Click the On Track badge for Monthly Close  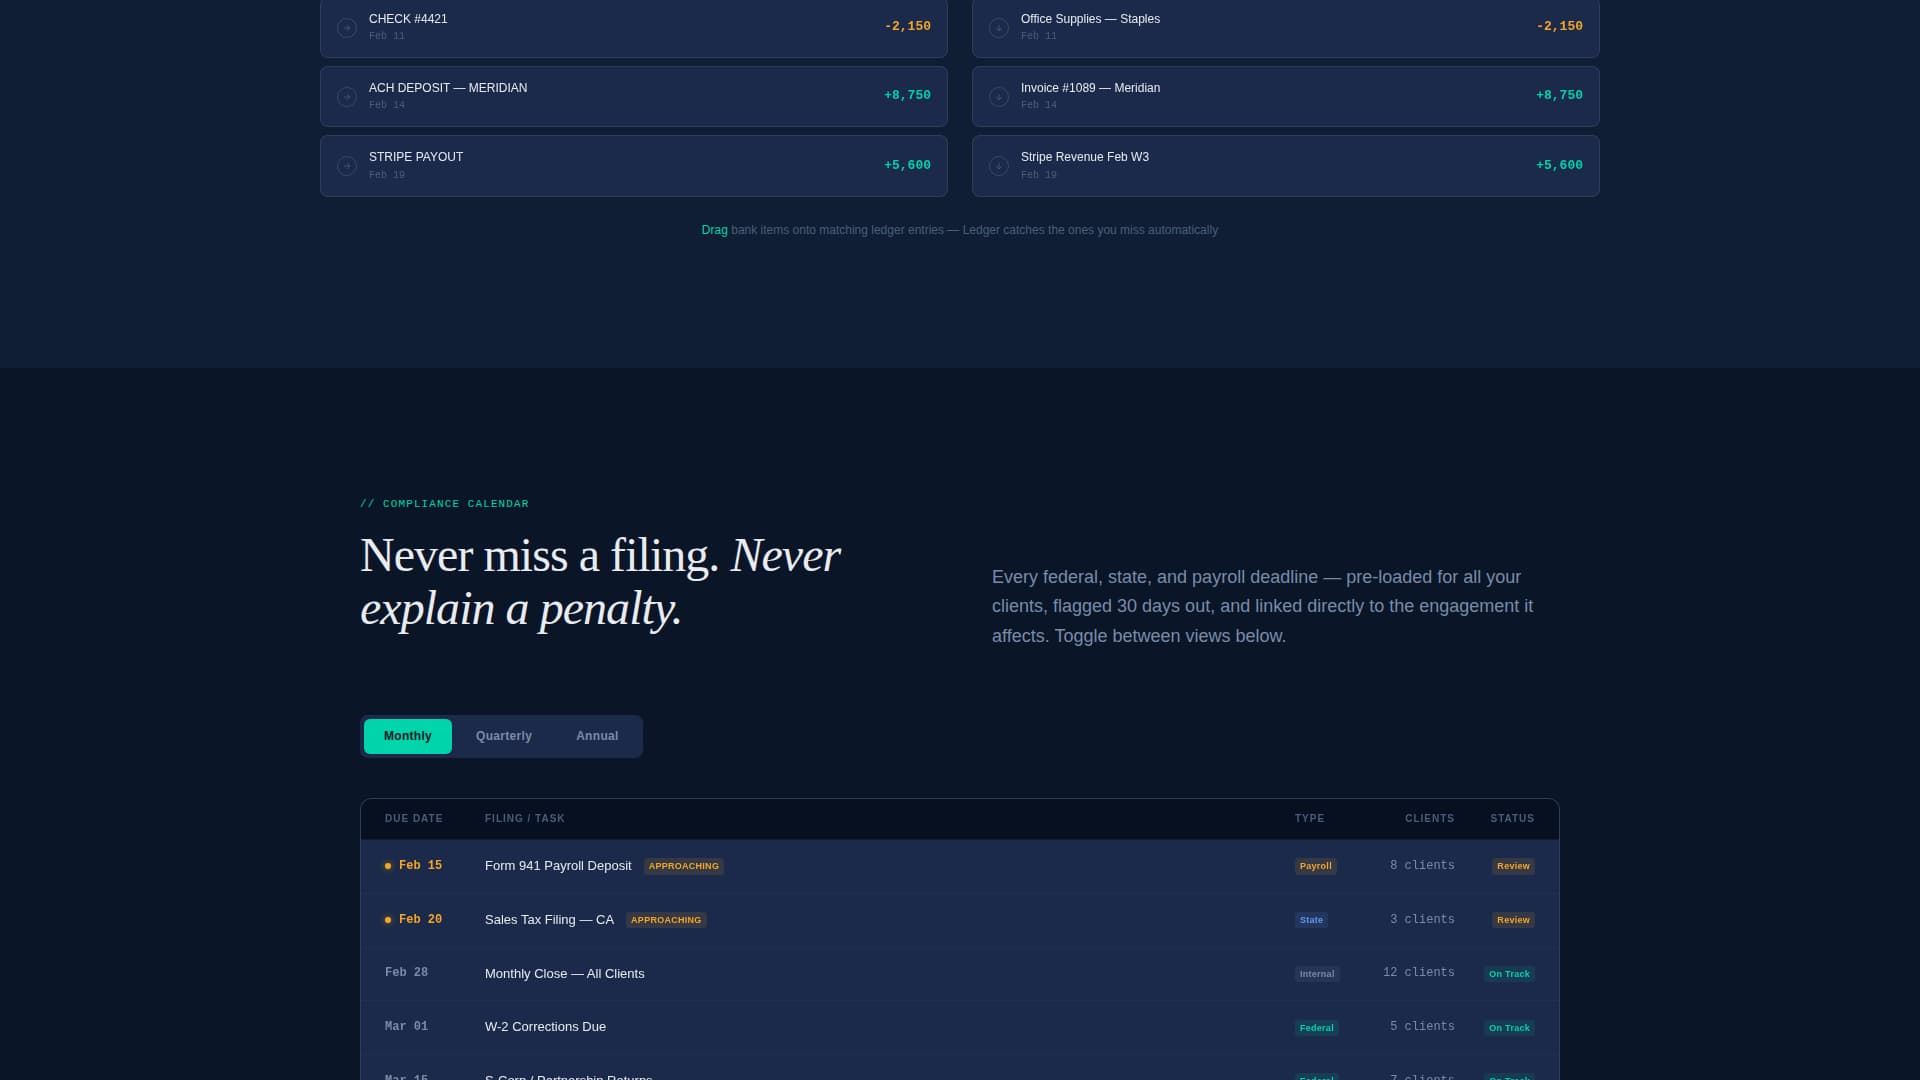click(x=1509, y=974)
